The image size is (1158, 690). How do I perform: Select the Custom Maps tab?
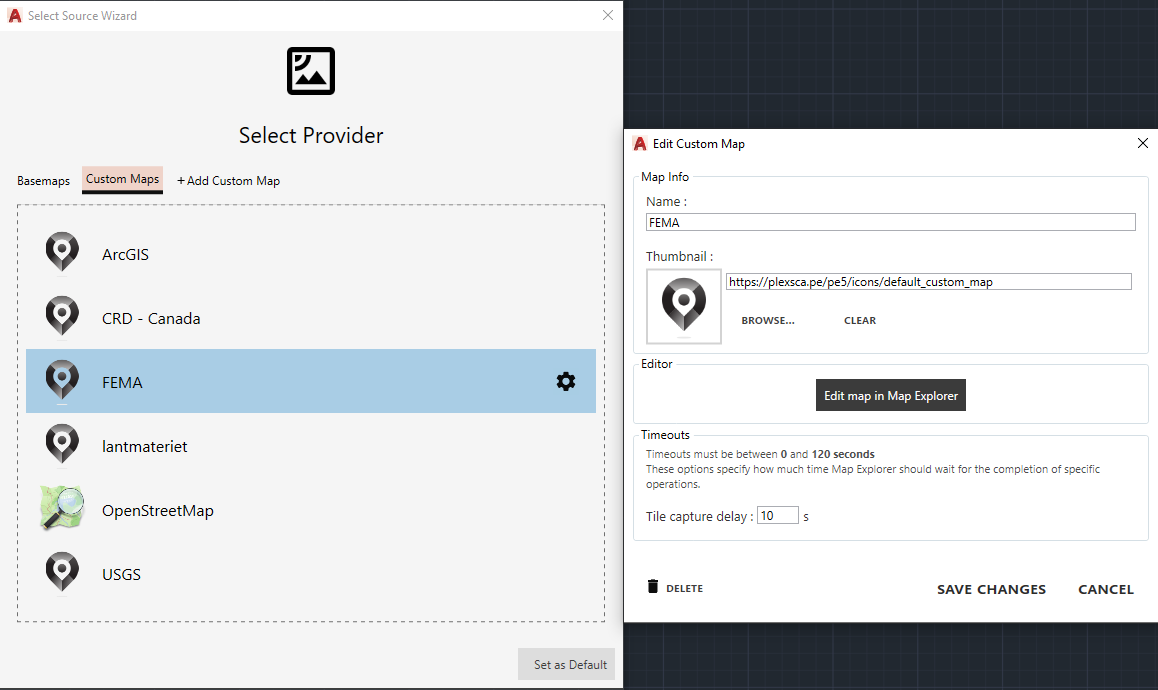[123, 180]
